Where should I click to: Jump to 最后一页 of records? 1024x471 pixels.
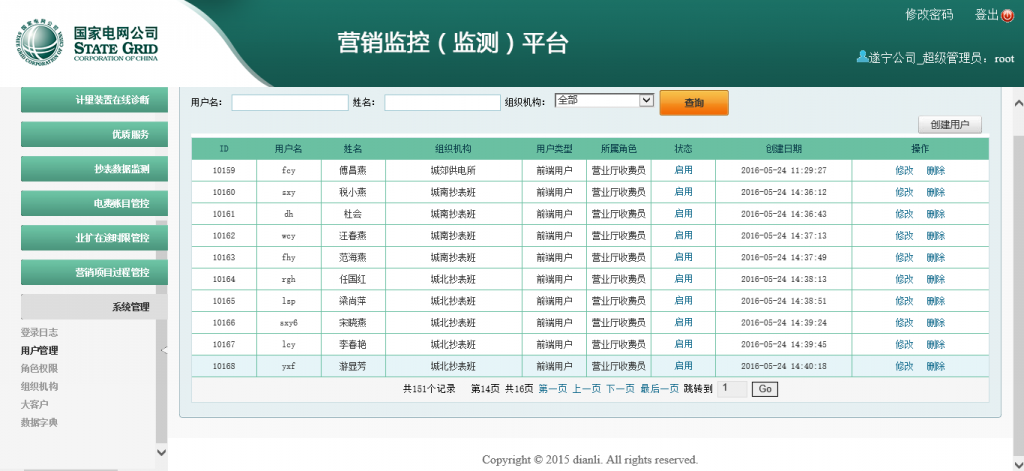[x=659, y=389]
